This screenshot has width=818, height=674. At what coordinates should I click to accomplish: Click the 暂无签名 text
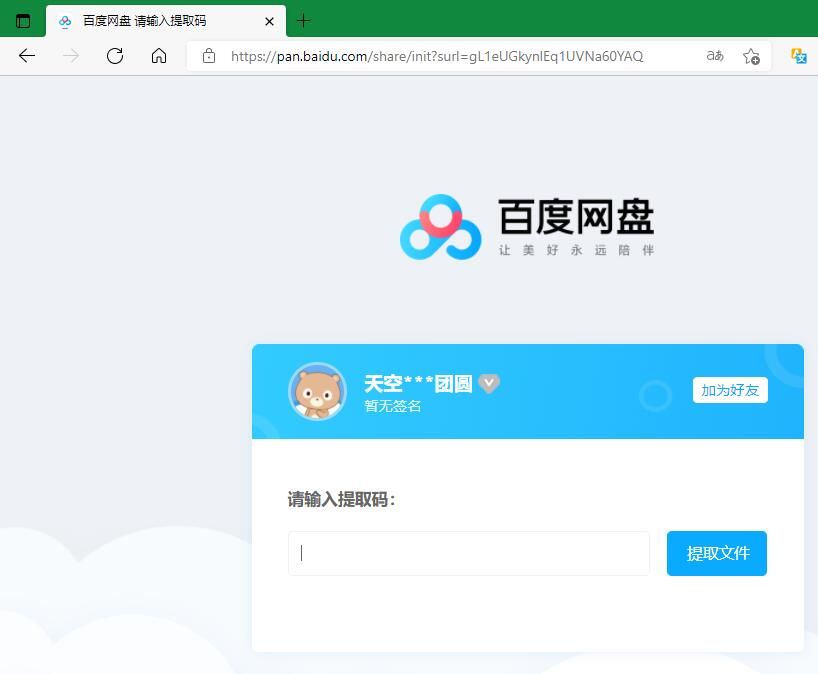pos(392,406)
